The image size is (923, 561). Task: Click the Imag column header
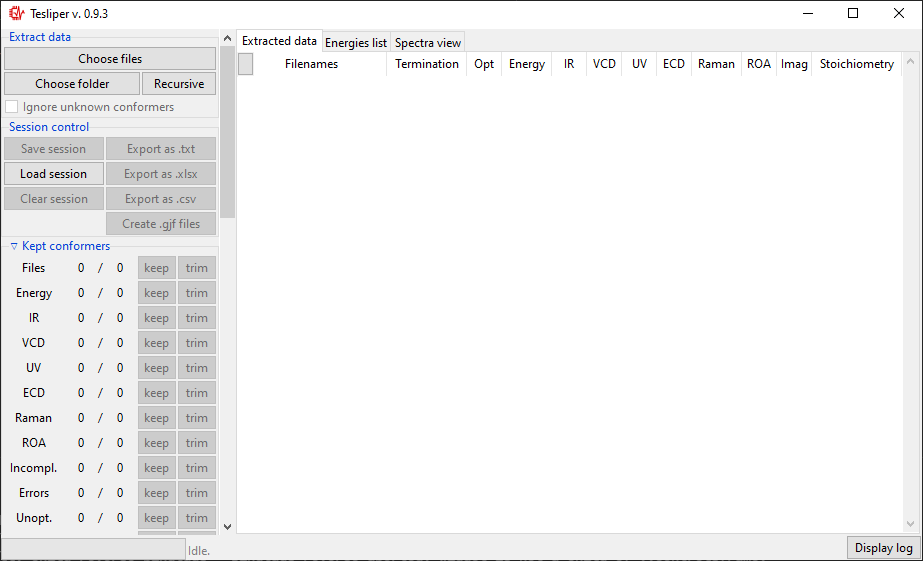(x=793, y=64)
